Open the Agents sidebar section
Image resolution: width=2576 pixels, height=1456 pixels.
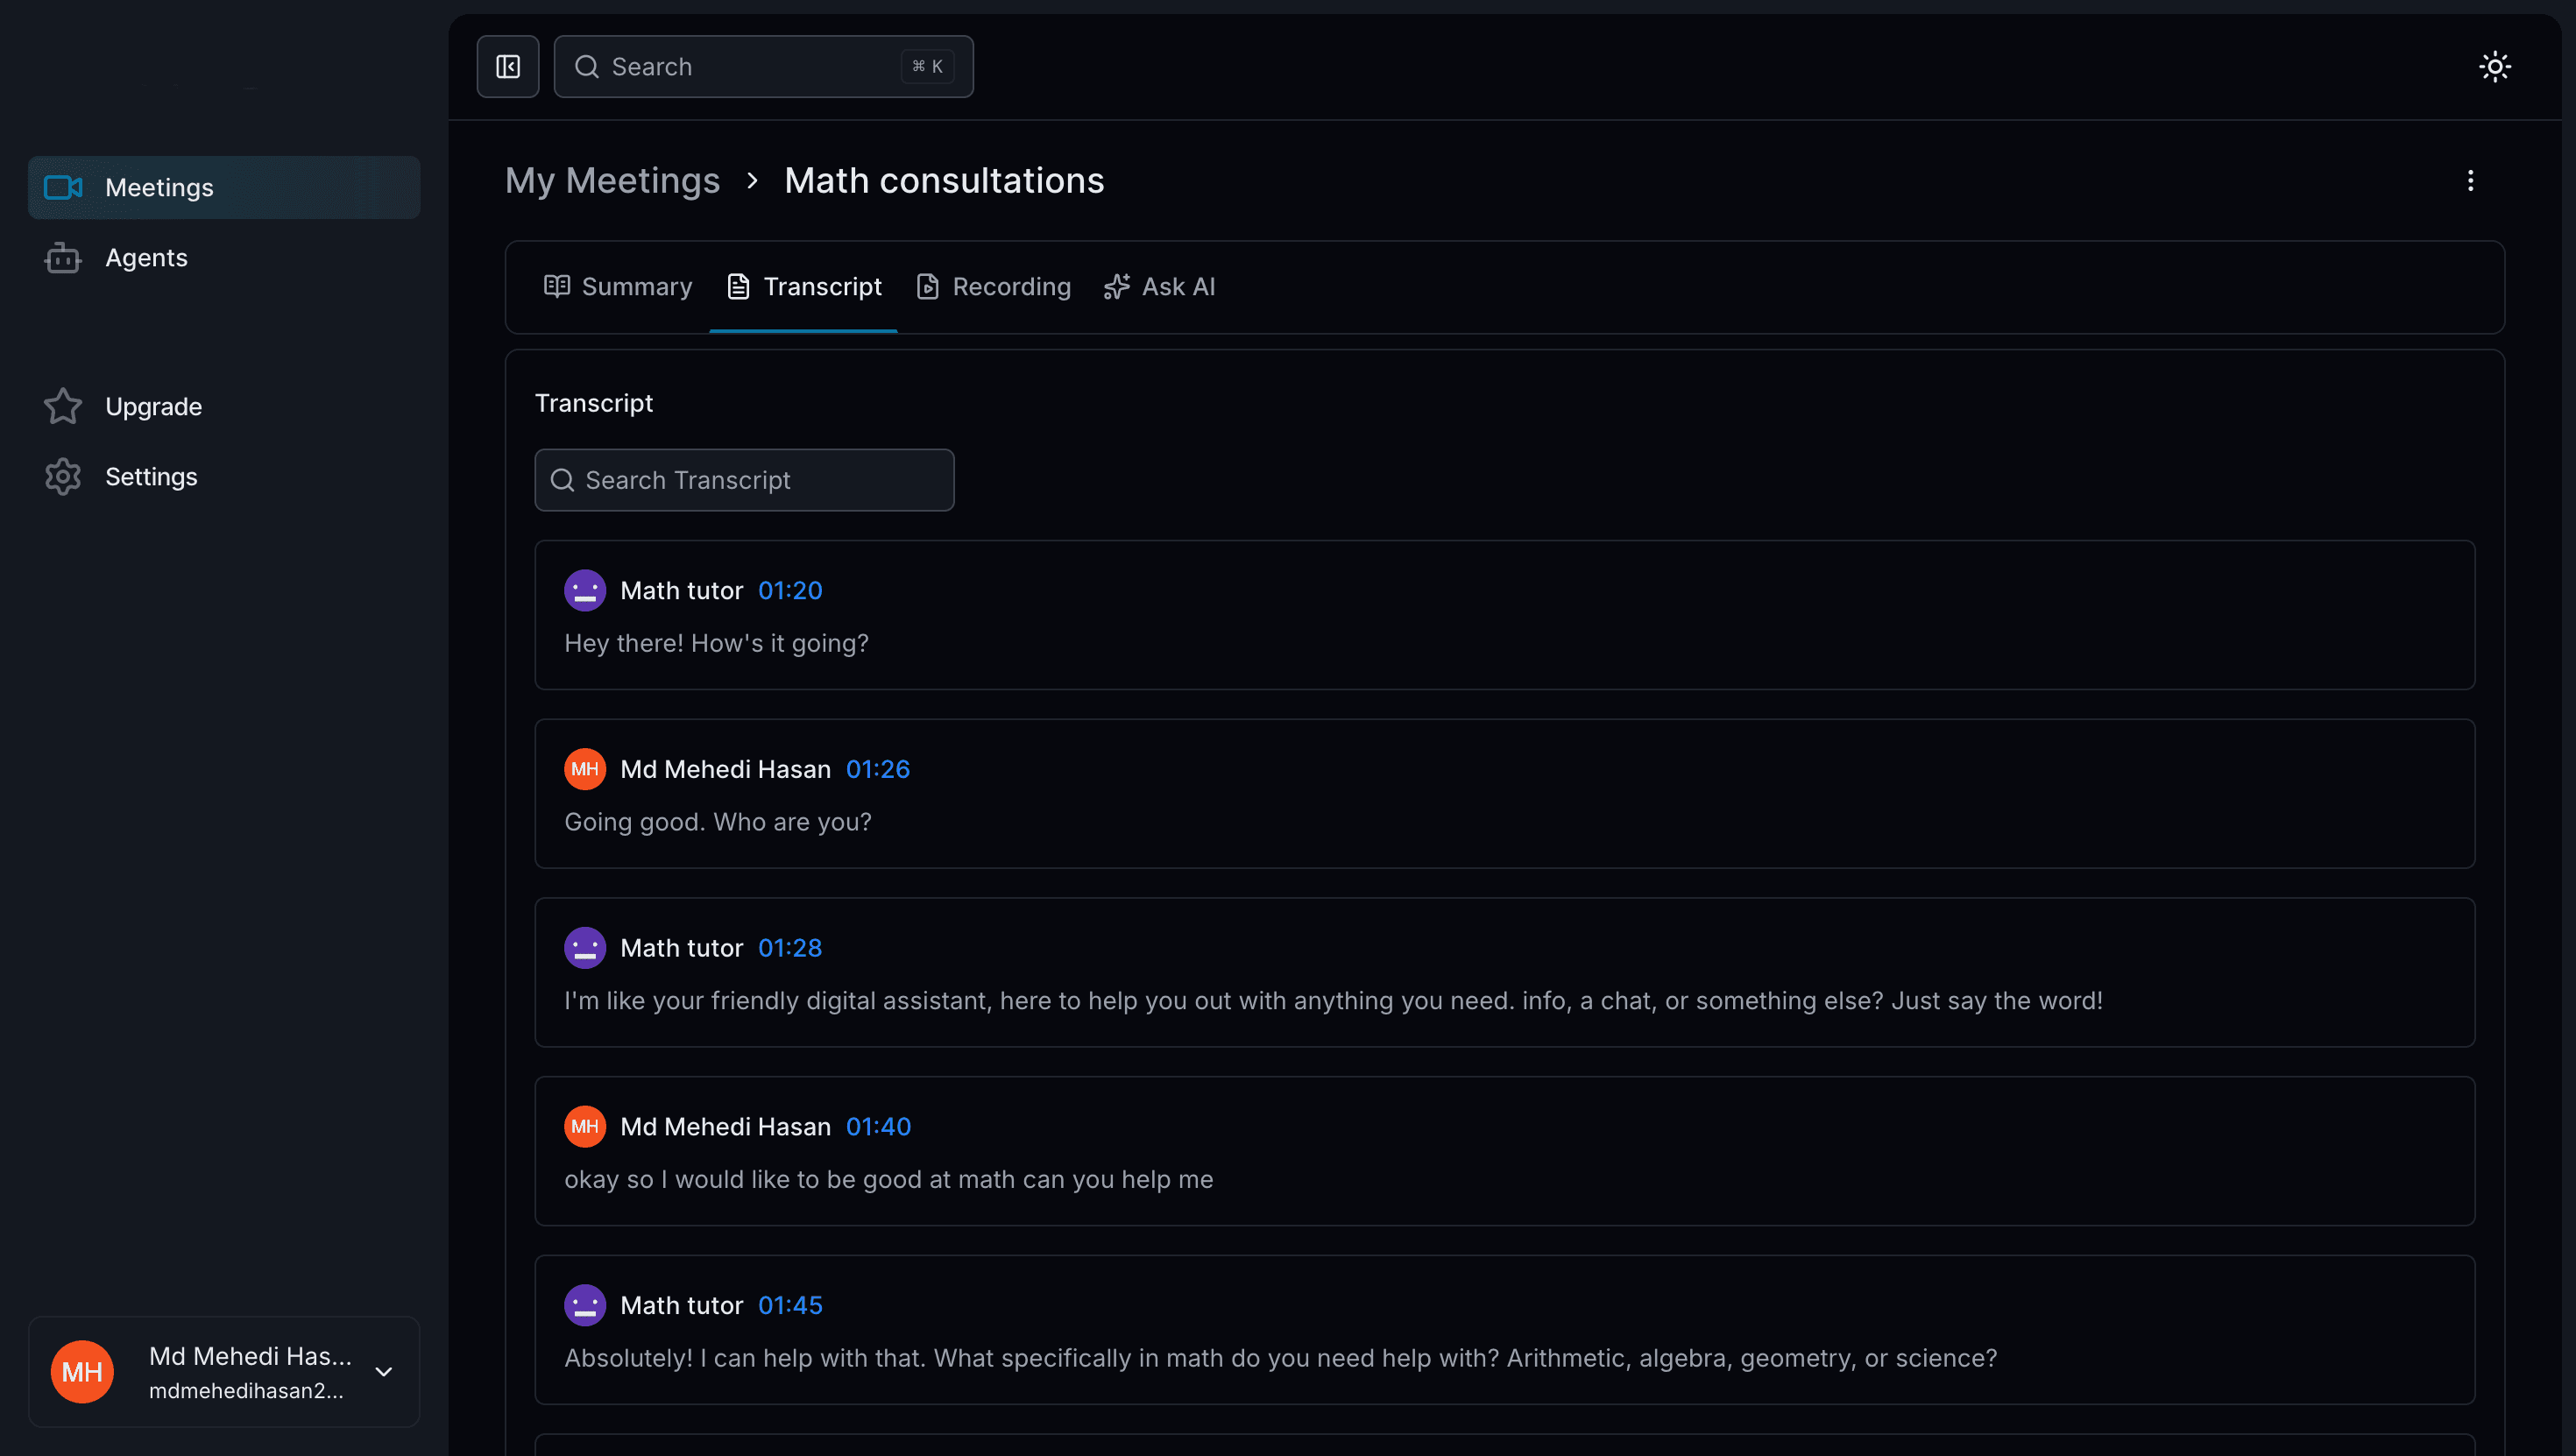224,258
